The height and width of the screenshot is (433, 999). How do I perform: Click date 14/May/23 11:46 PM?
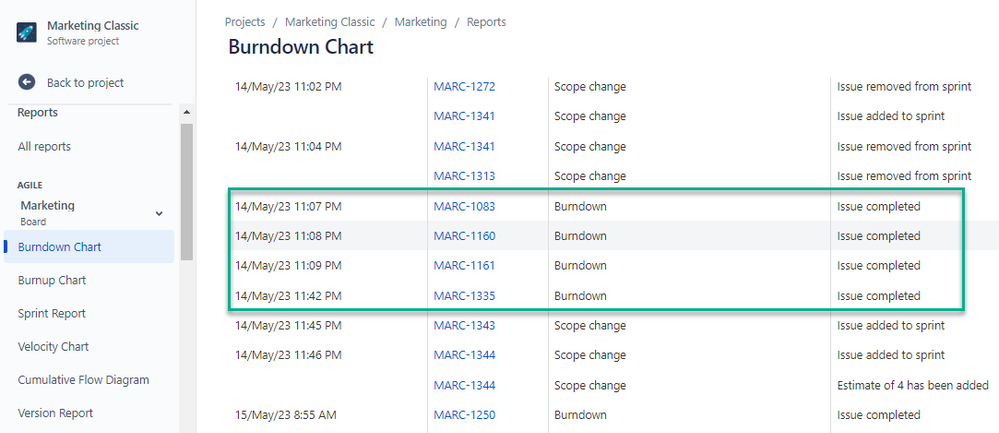pyautogui.click(x=288, y=355)
